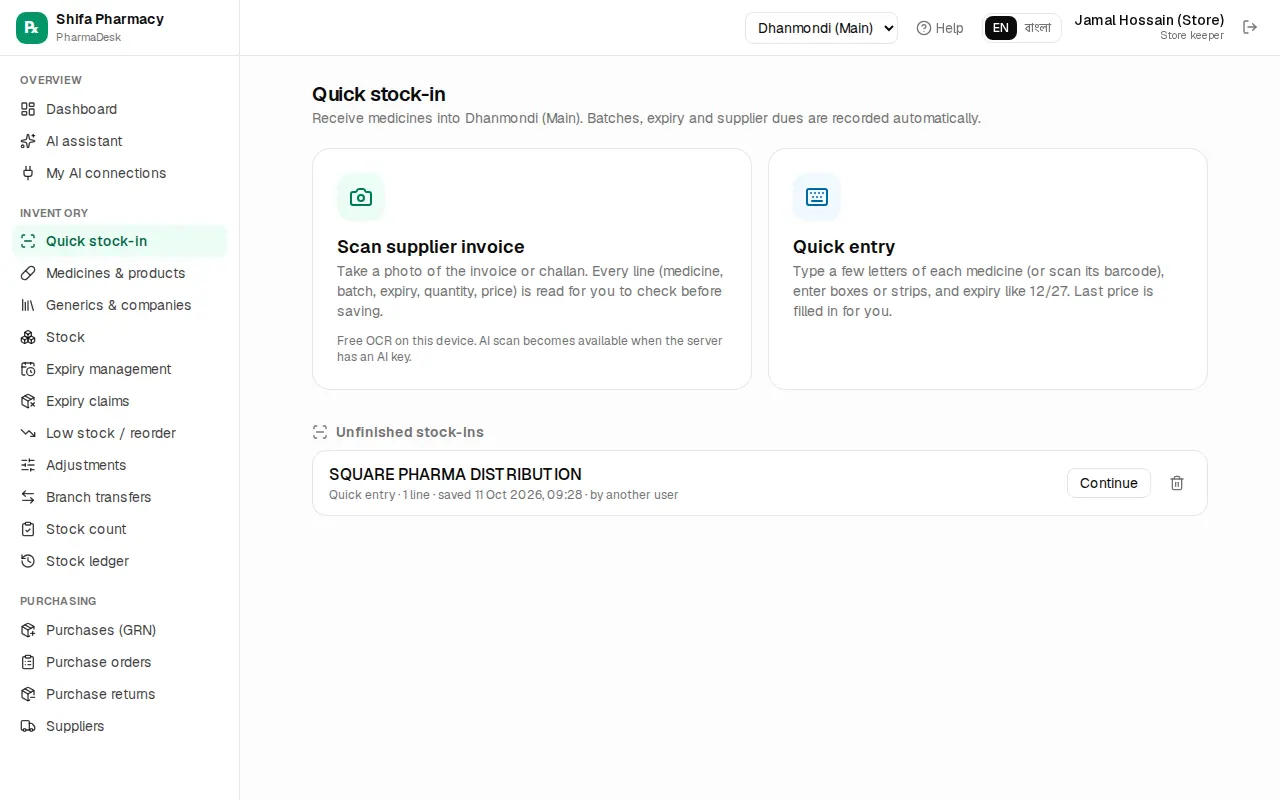Open Purchase returns in sidebar
1280x800 pixels.
click(x=120, y=694)
